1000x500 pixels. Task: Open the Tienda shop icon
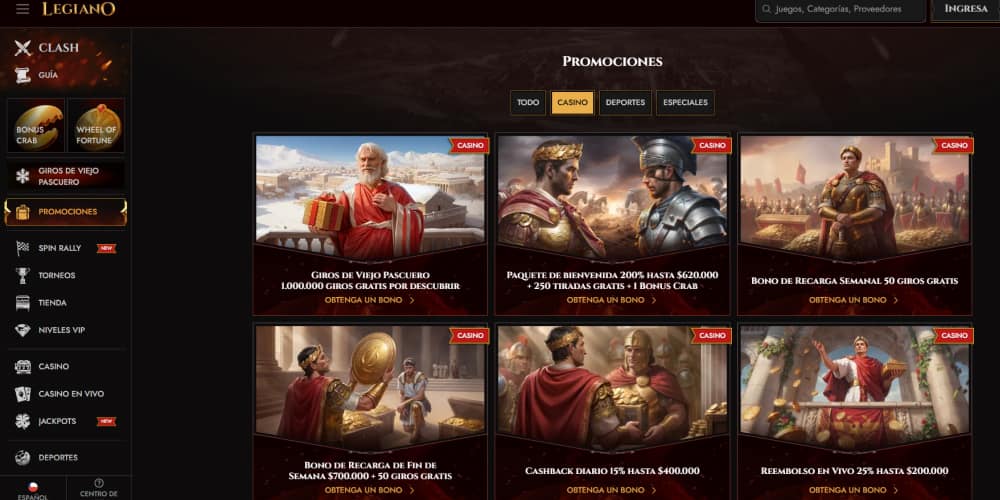pos(23,303)
